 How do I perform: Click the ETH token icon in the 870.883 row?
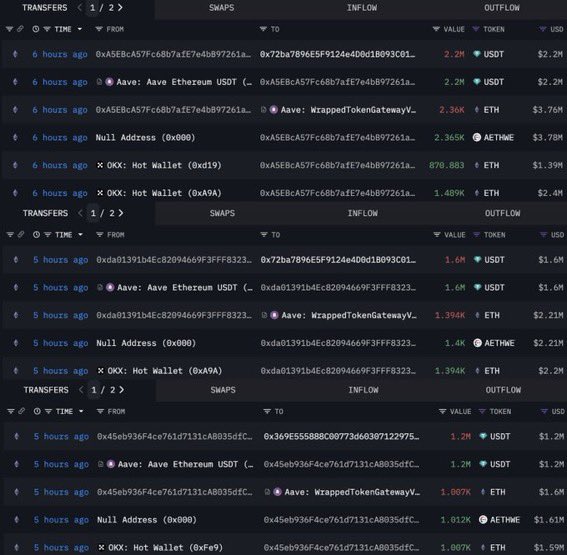click(x=477, y=165)
